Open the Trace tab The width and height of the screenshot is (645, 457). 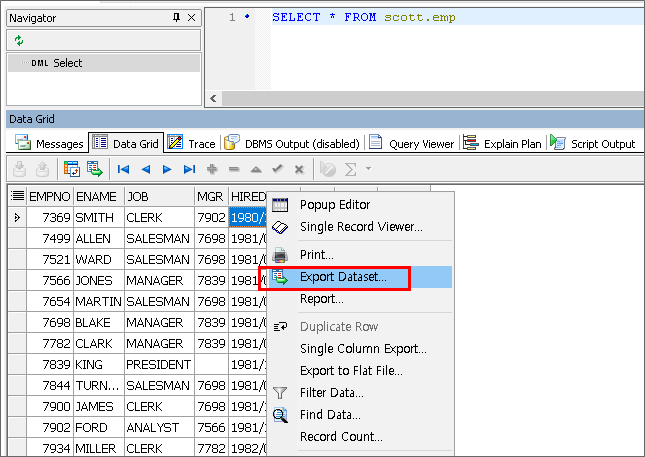click(x=192, y=144)
